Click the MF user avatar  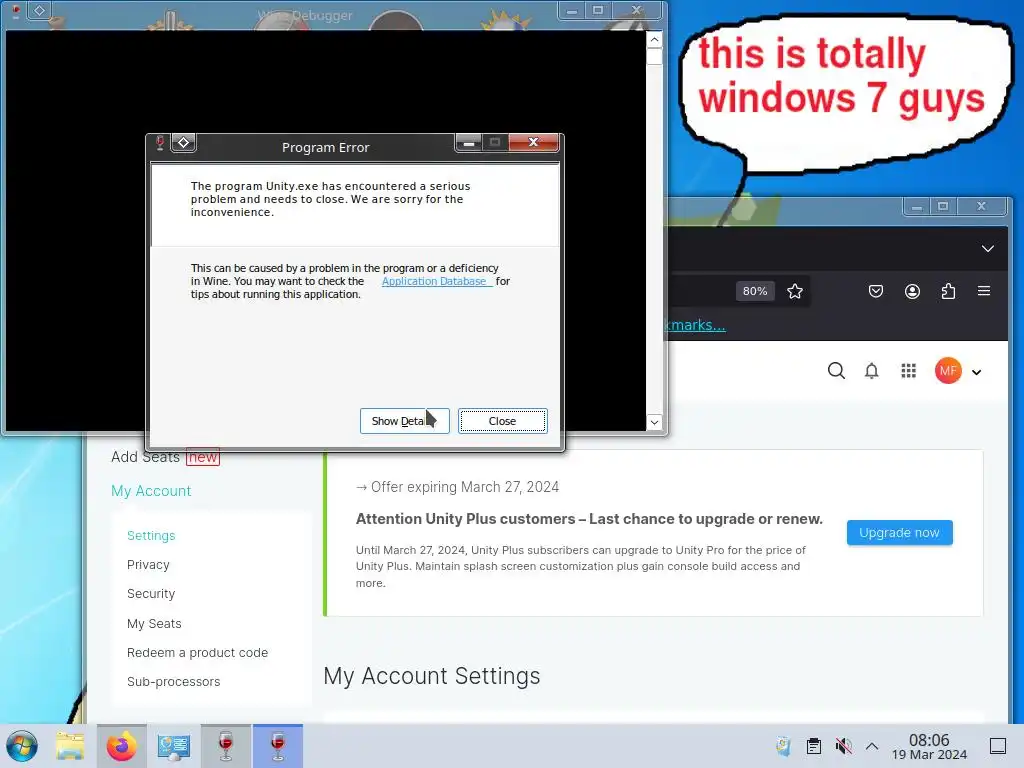948,371
